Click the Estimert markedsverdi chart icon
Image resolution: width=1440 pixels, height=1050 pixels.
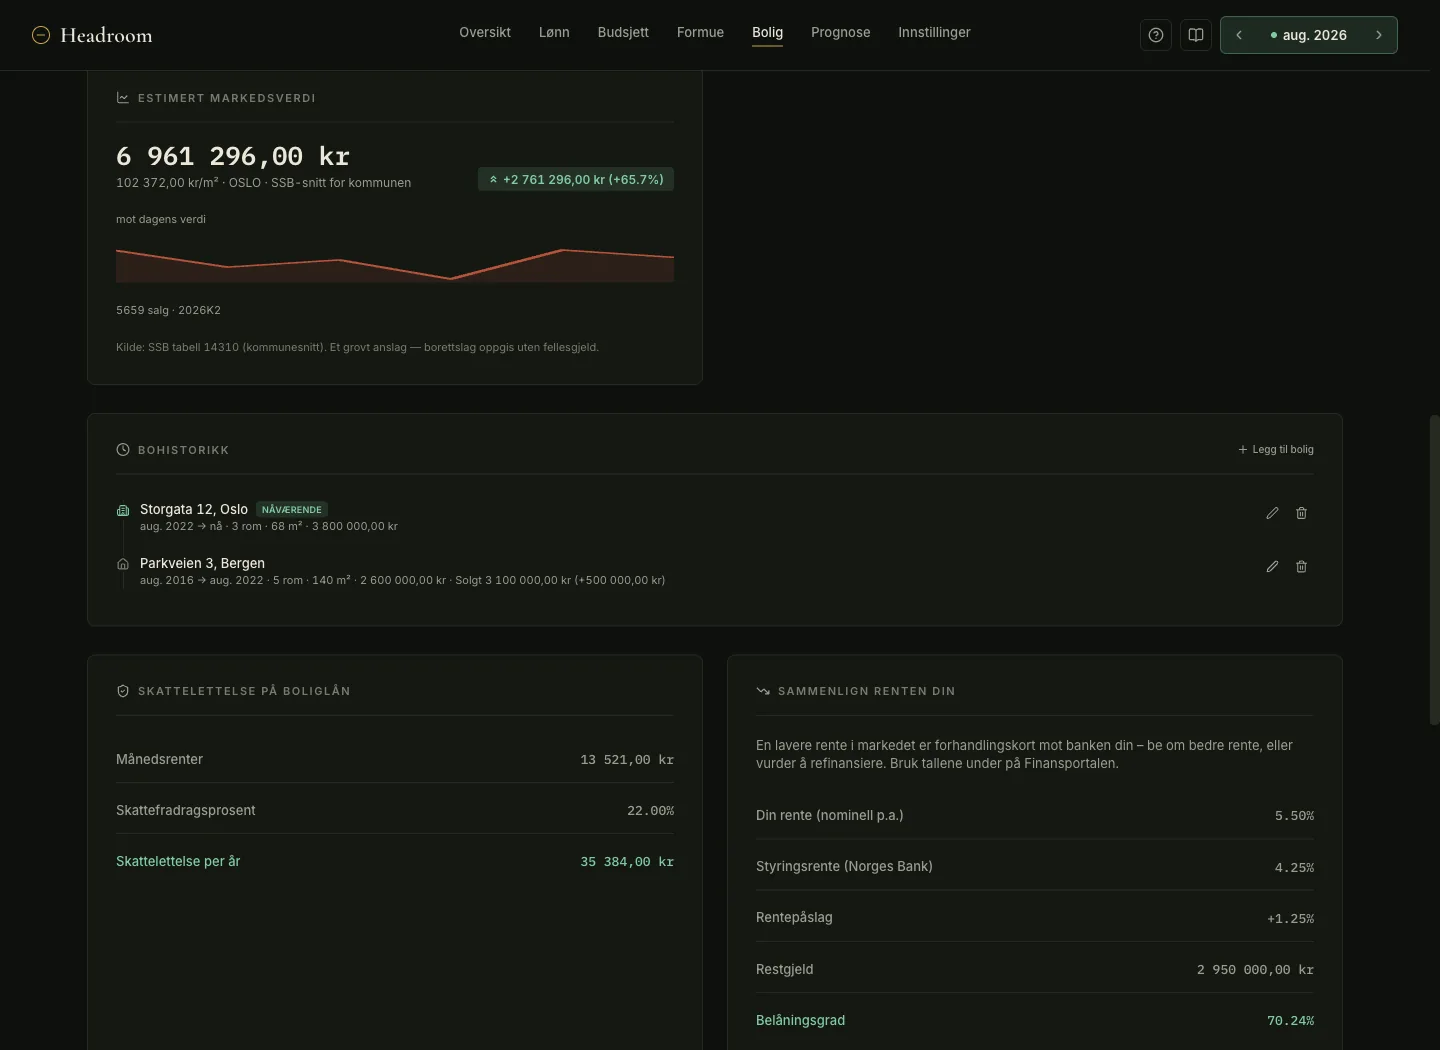(x=123, y=98)
